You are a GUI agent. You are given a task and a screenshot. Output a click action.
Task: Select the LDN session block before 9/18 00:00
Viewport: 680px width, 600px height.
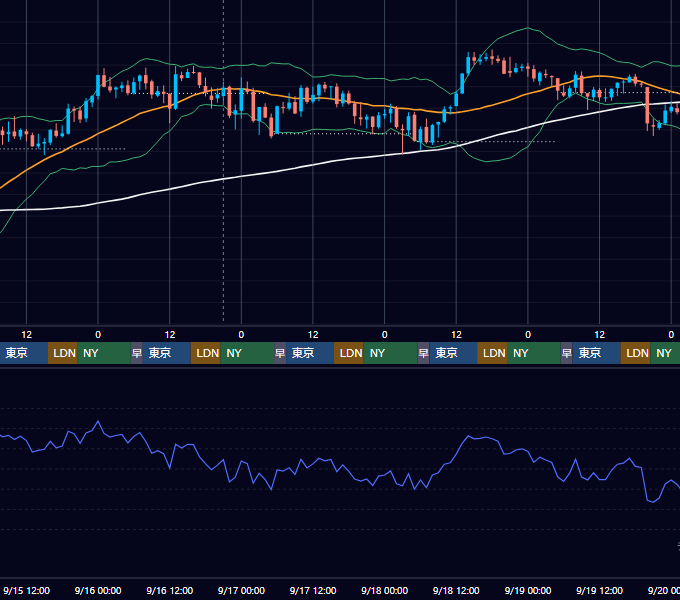tap(349, 353)
